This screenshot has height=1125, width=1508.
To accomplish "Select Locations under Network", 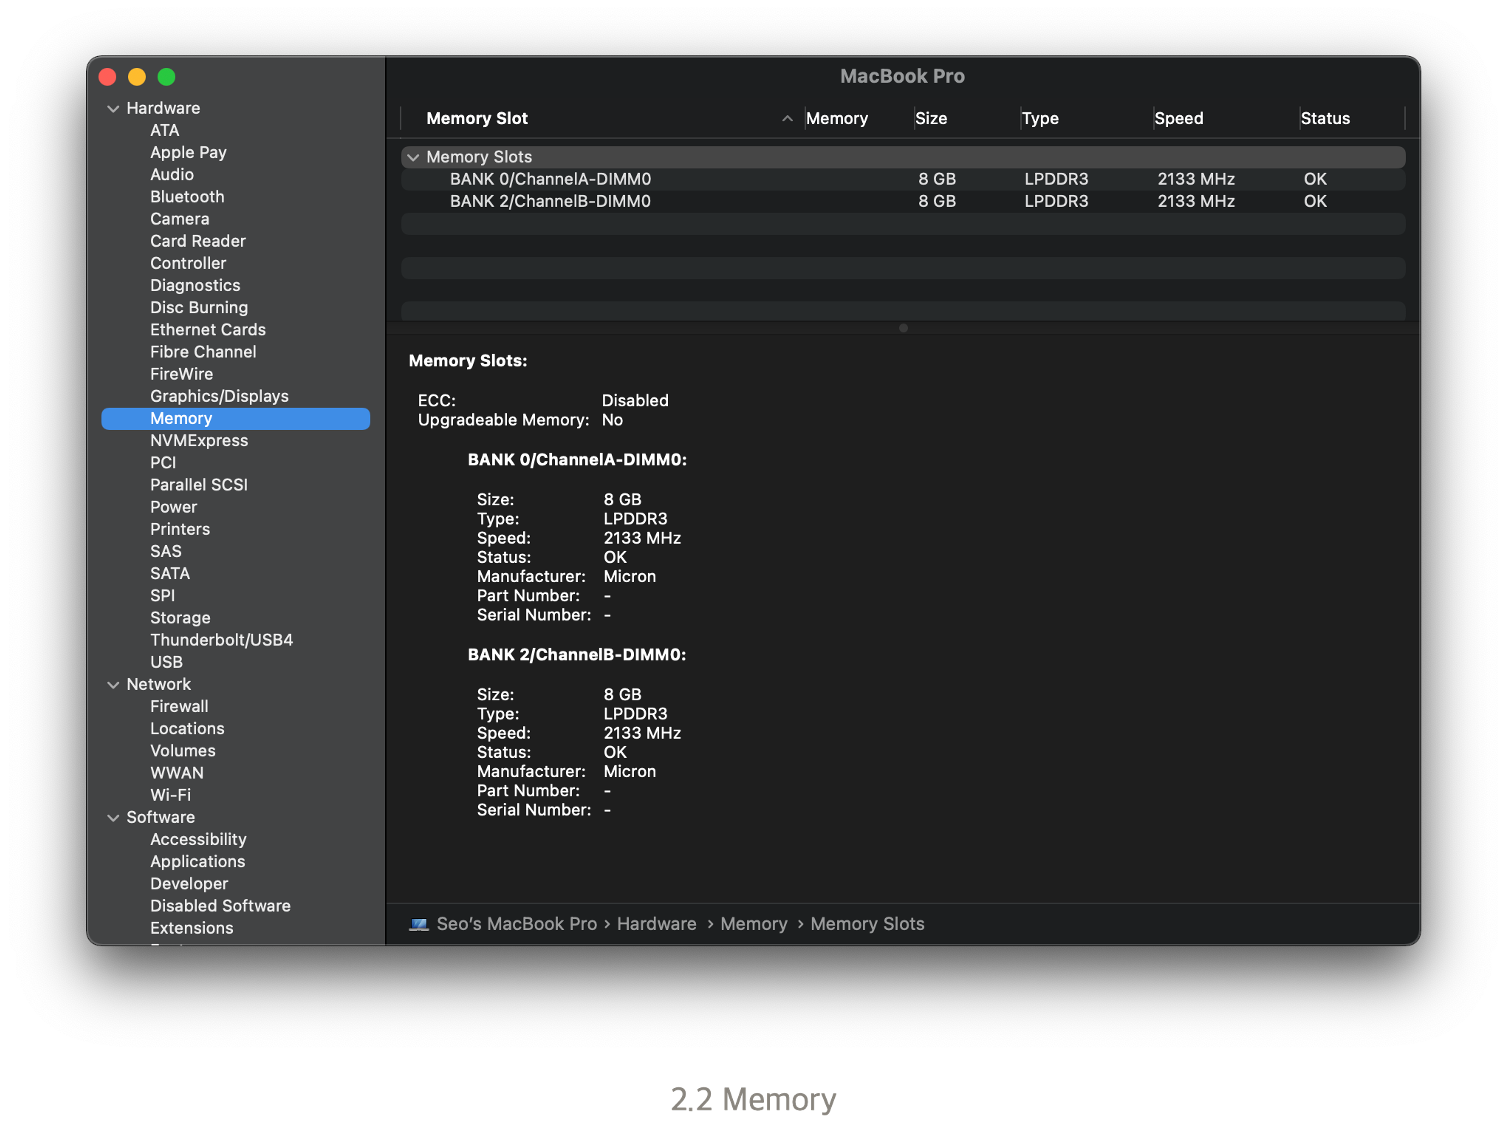I will click(x=187, y=729).
